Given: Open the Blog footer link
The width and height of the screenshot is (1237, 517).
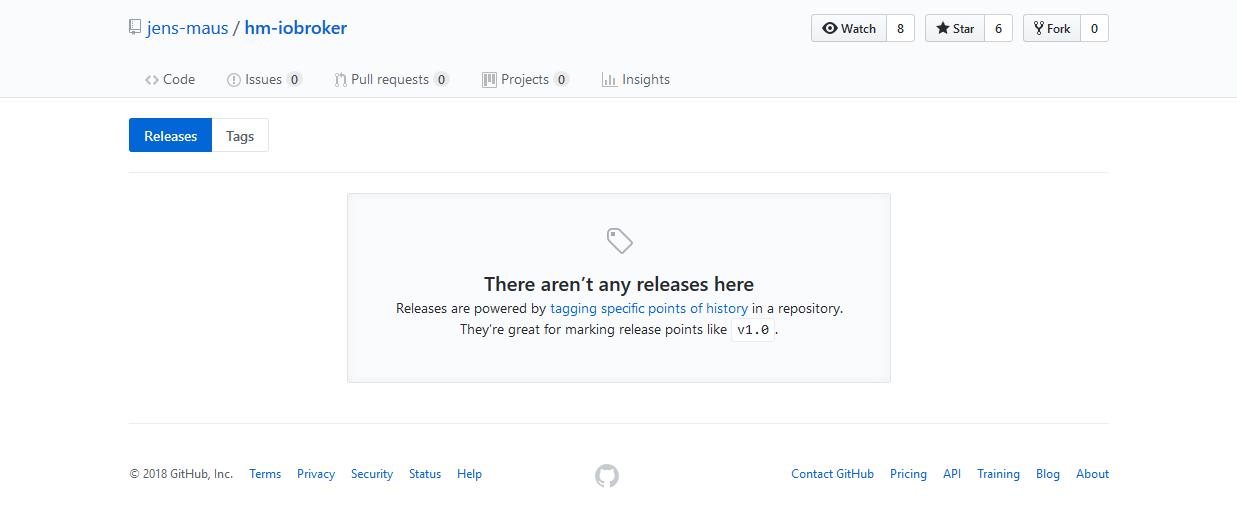Looking at the screenshot, I should point(1048,474).
